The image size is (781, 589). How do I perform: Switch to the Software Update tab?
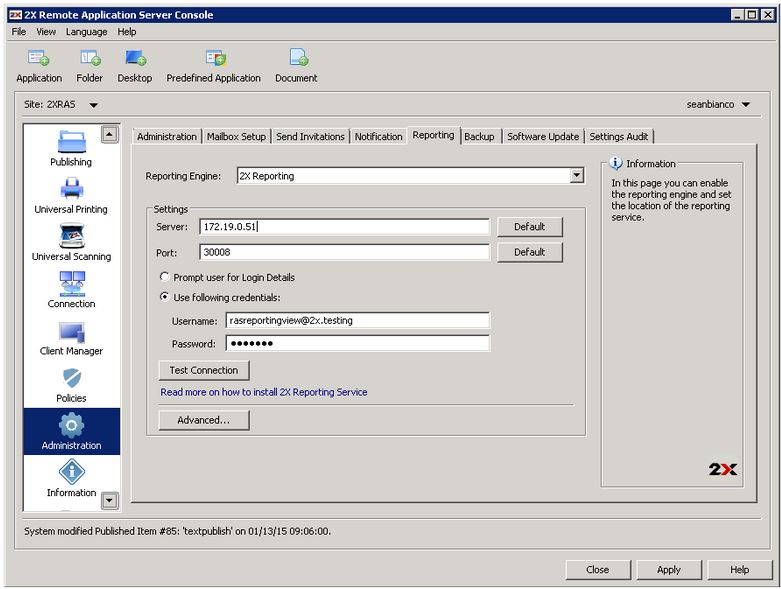543,136
